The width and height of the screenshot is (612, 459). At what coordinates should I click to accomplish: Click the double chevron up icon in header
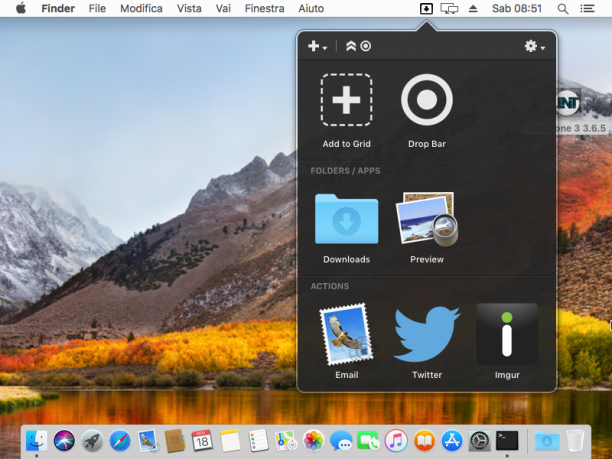pos(351,46)
